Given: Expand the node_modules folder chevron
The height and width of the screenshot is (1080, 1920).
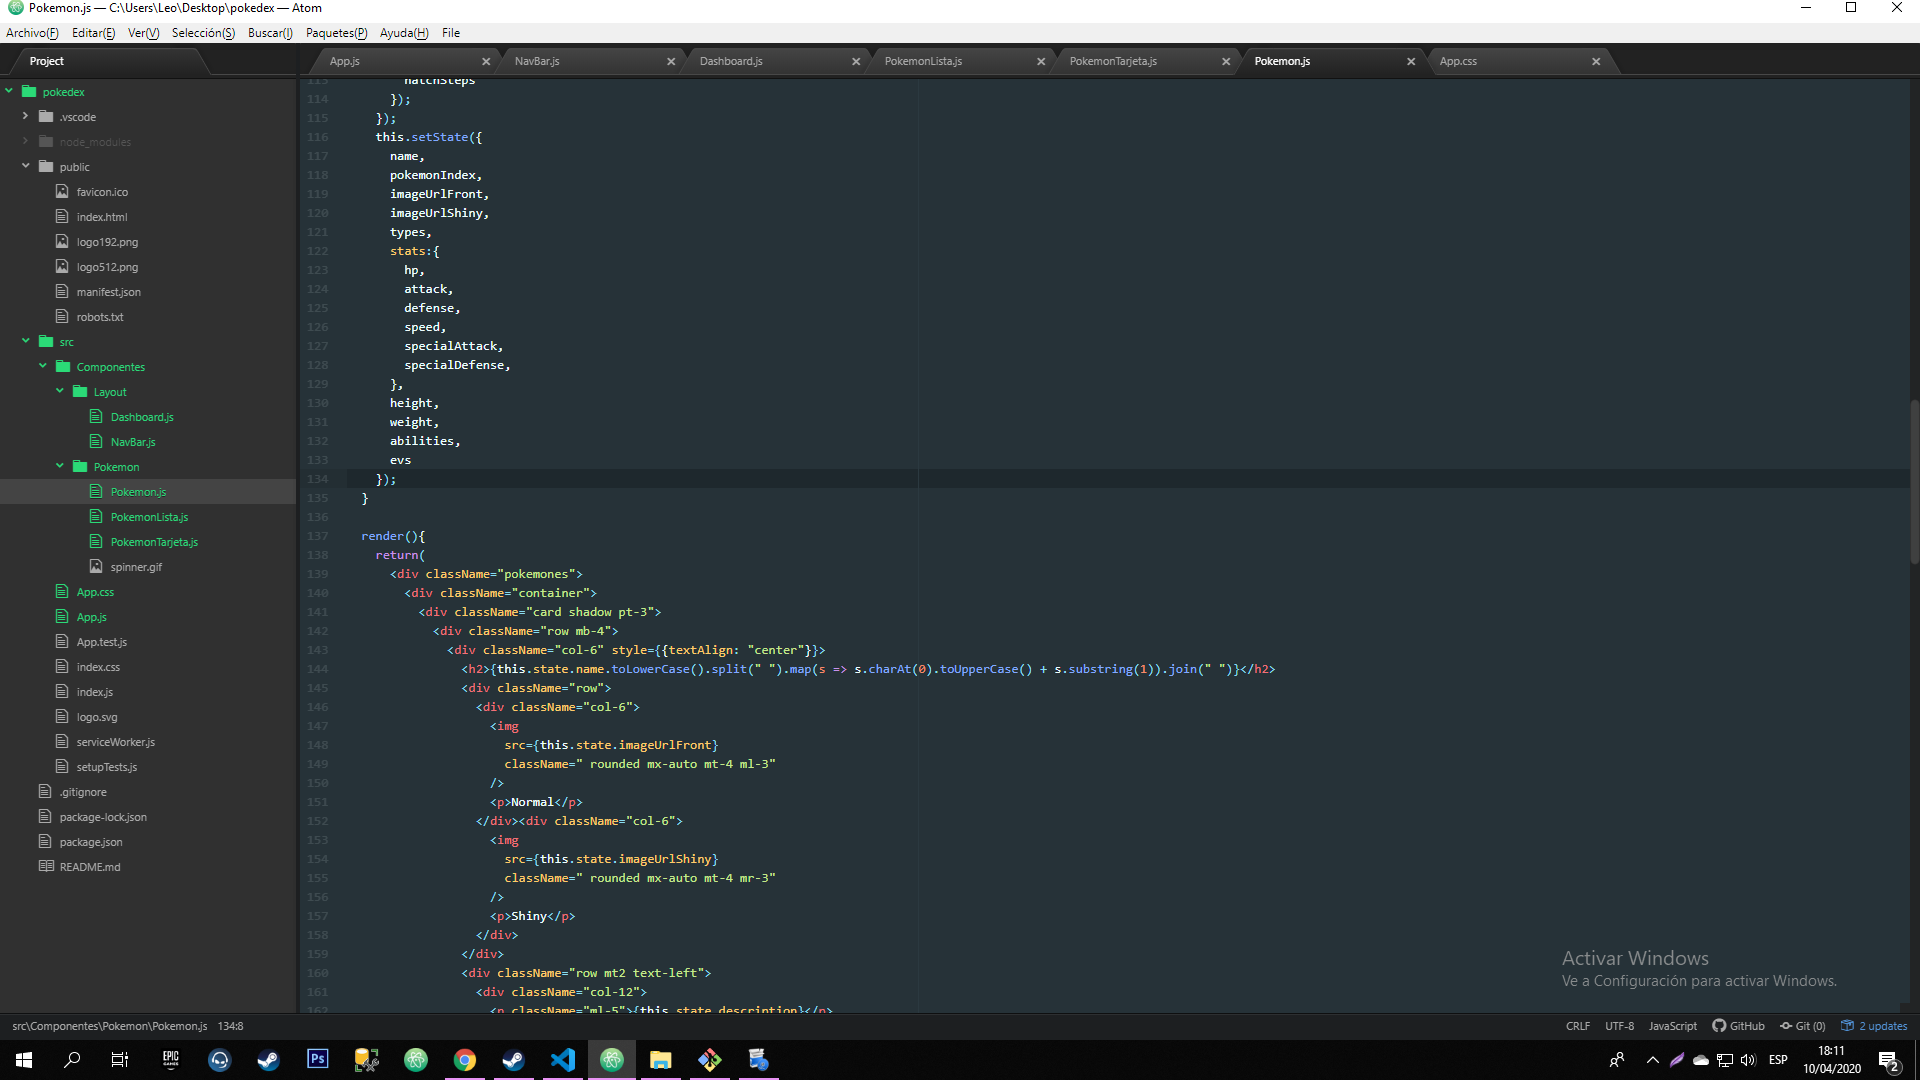Looking at the screenshot, I should (26, 141).
